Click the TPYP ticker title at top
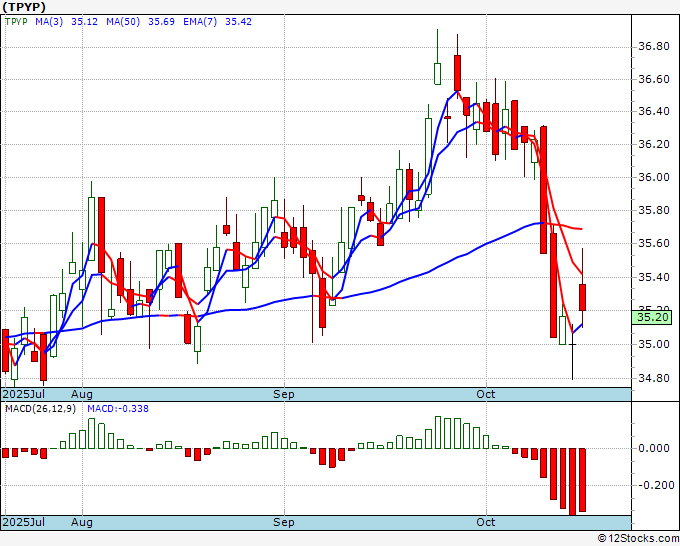This screenshot has height=546, width=680. [23, 6]
